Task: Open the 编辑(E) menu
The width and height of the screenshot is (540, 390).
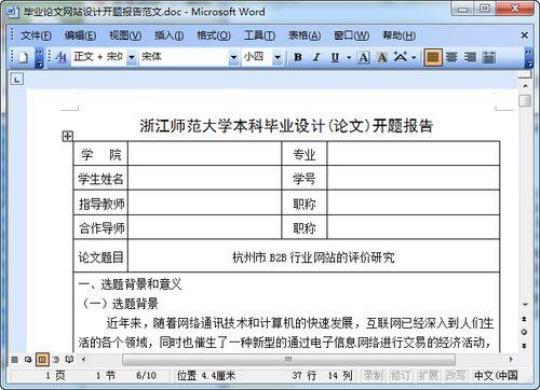Action: click(x=80, y=35)
